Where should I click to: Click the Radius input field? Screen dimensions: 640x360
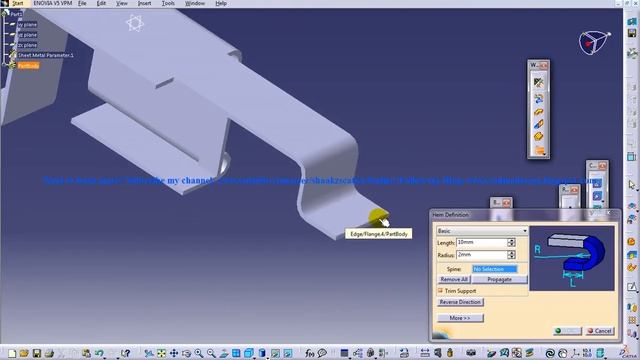pyautogui.click(x=482, y=255)
